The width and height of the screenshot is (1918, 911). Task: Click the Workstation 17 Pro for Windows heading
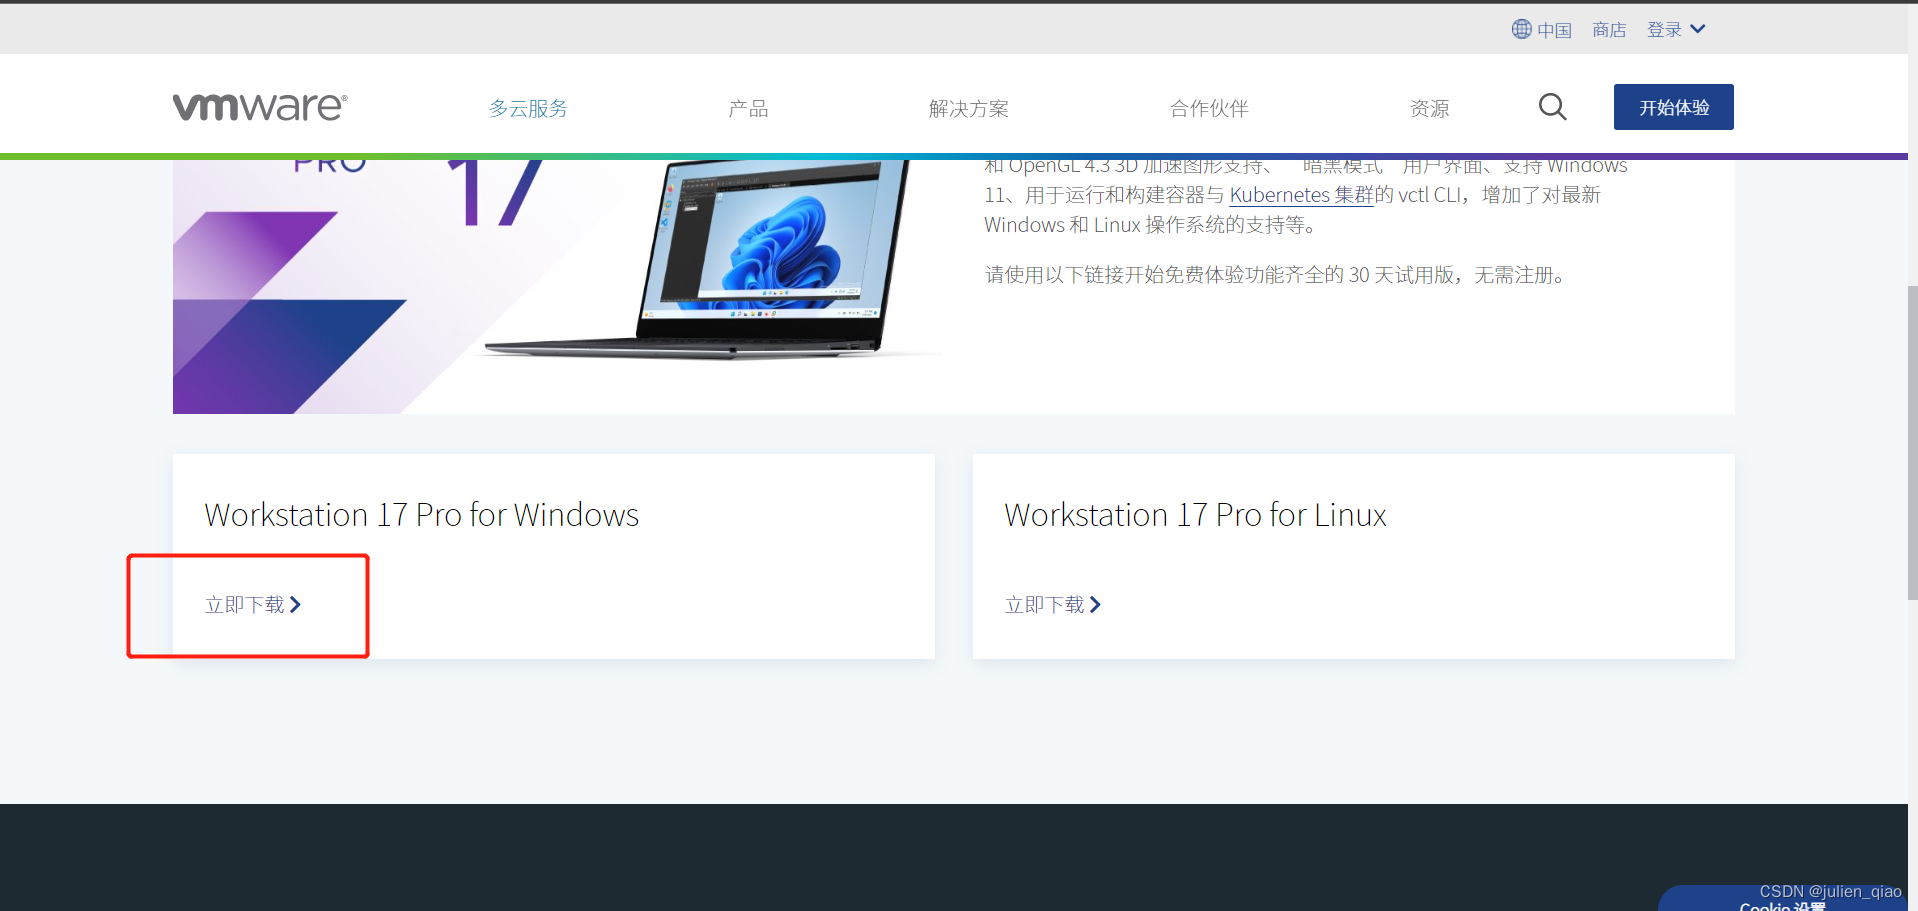coord(422,515)
